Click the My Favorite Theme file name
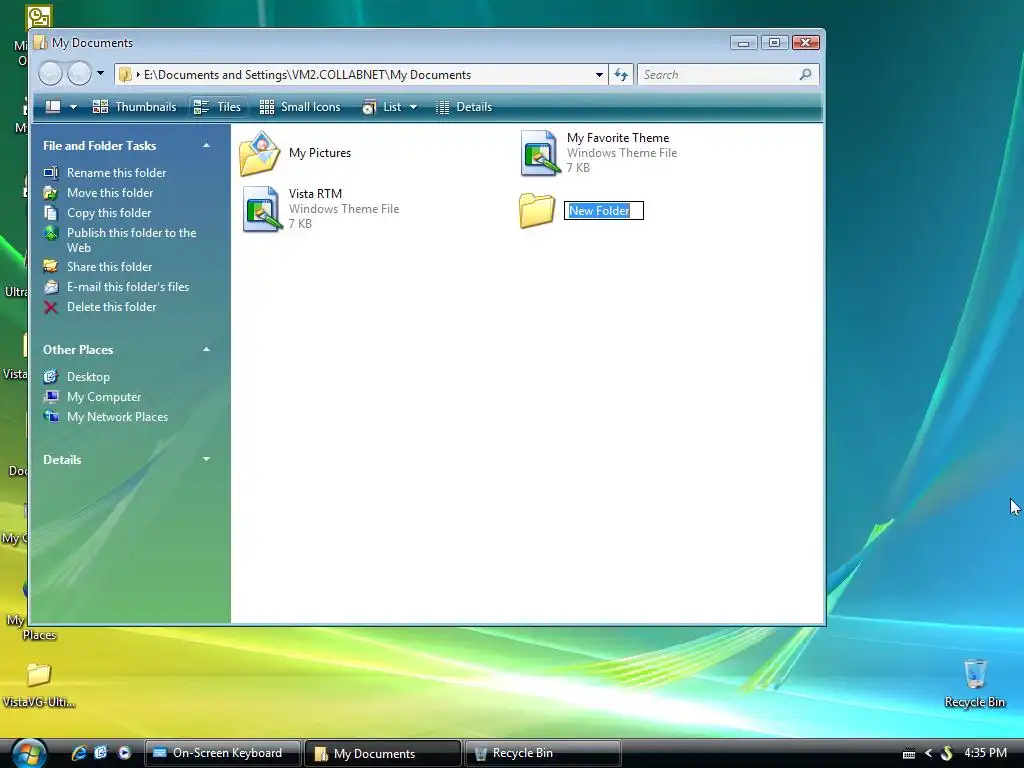The width and height of the screenshot is (1024, 768). click(x=618, y=138)
